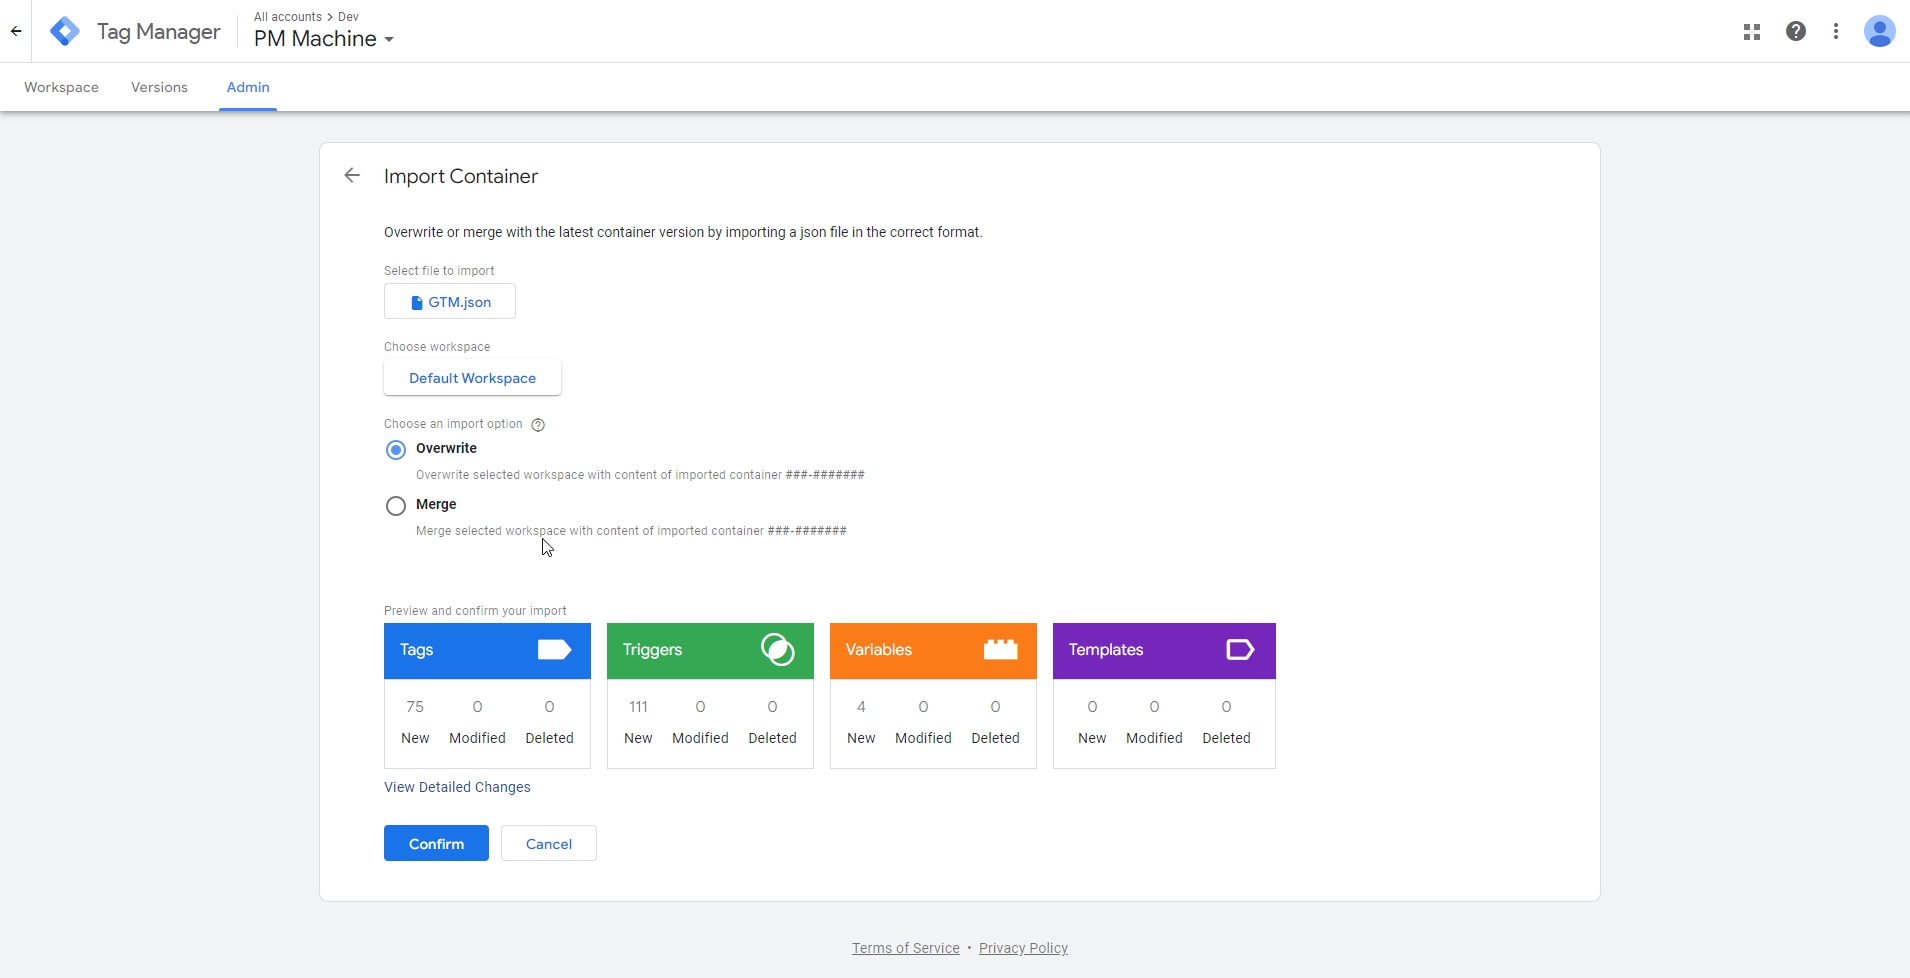This screenshot has height=978, width=1910.
Task: Click the orange Variables card header
Action: pos(933,651)
